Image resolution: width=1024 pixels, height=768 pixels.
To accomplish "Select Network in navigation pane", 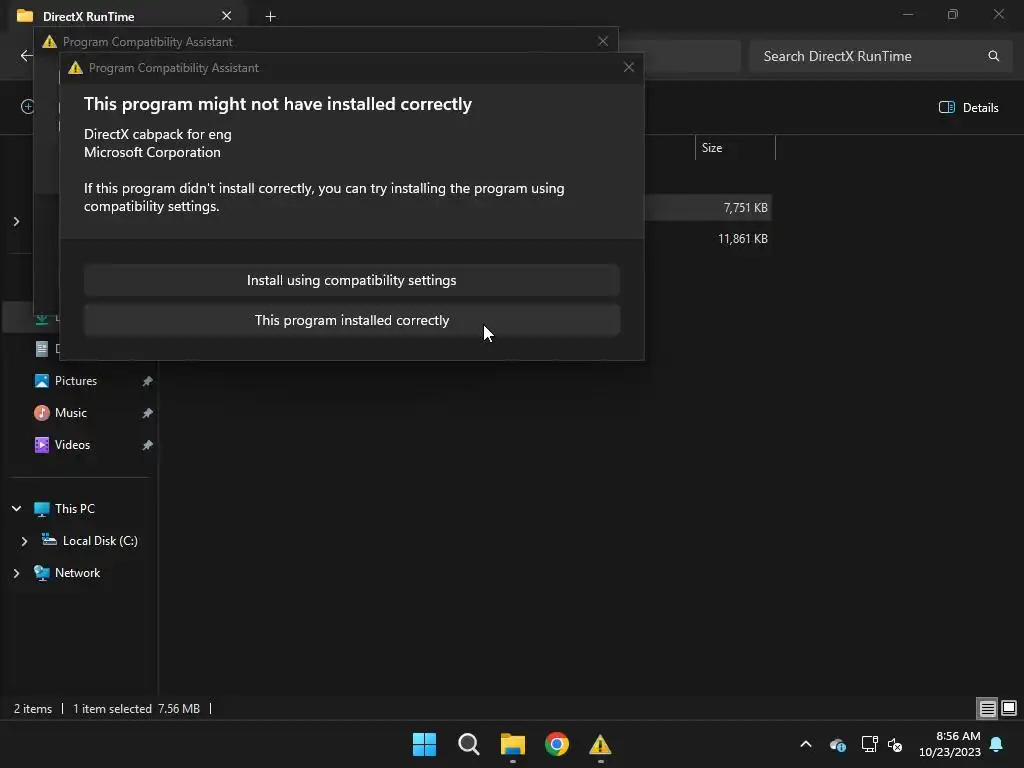I will 77,573.
